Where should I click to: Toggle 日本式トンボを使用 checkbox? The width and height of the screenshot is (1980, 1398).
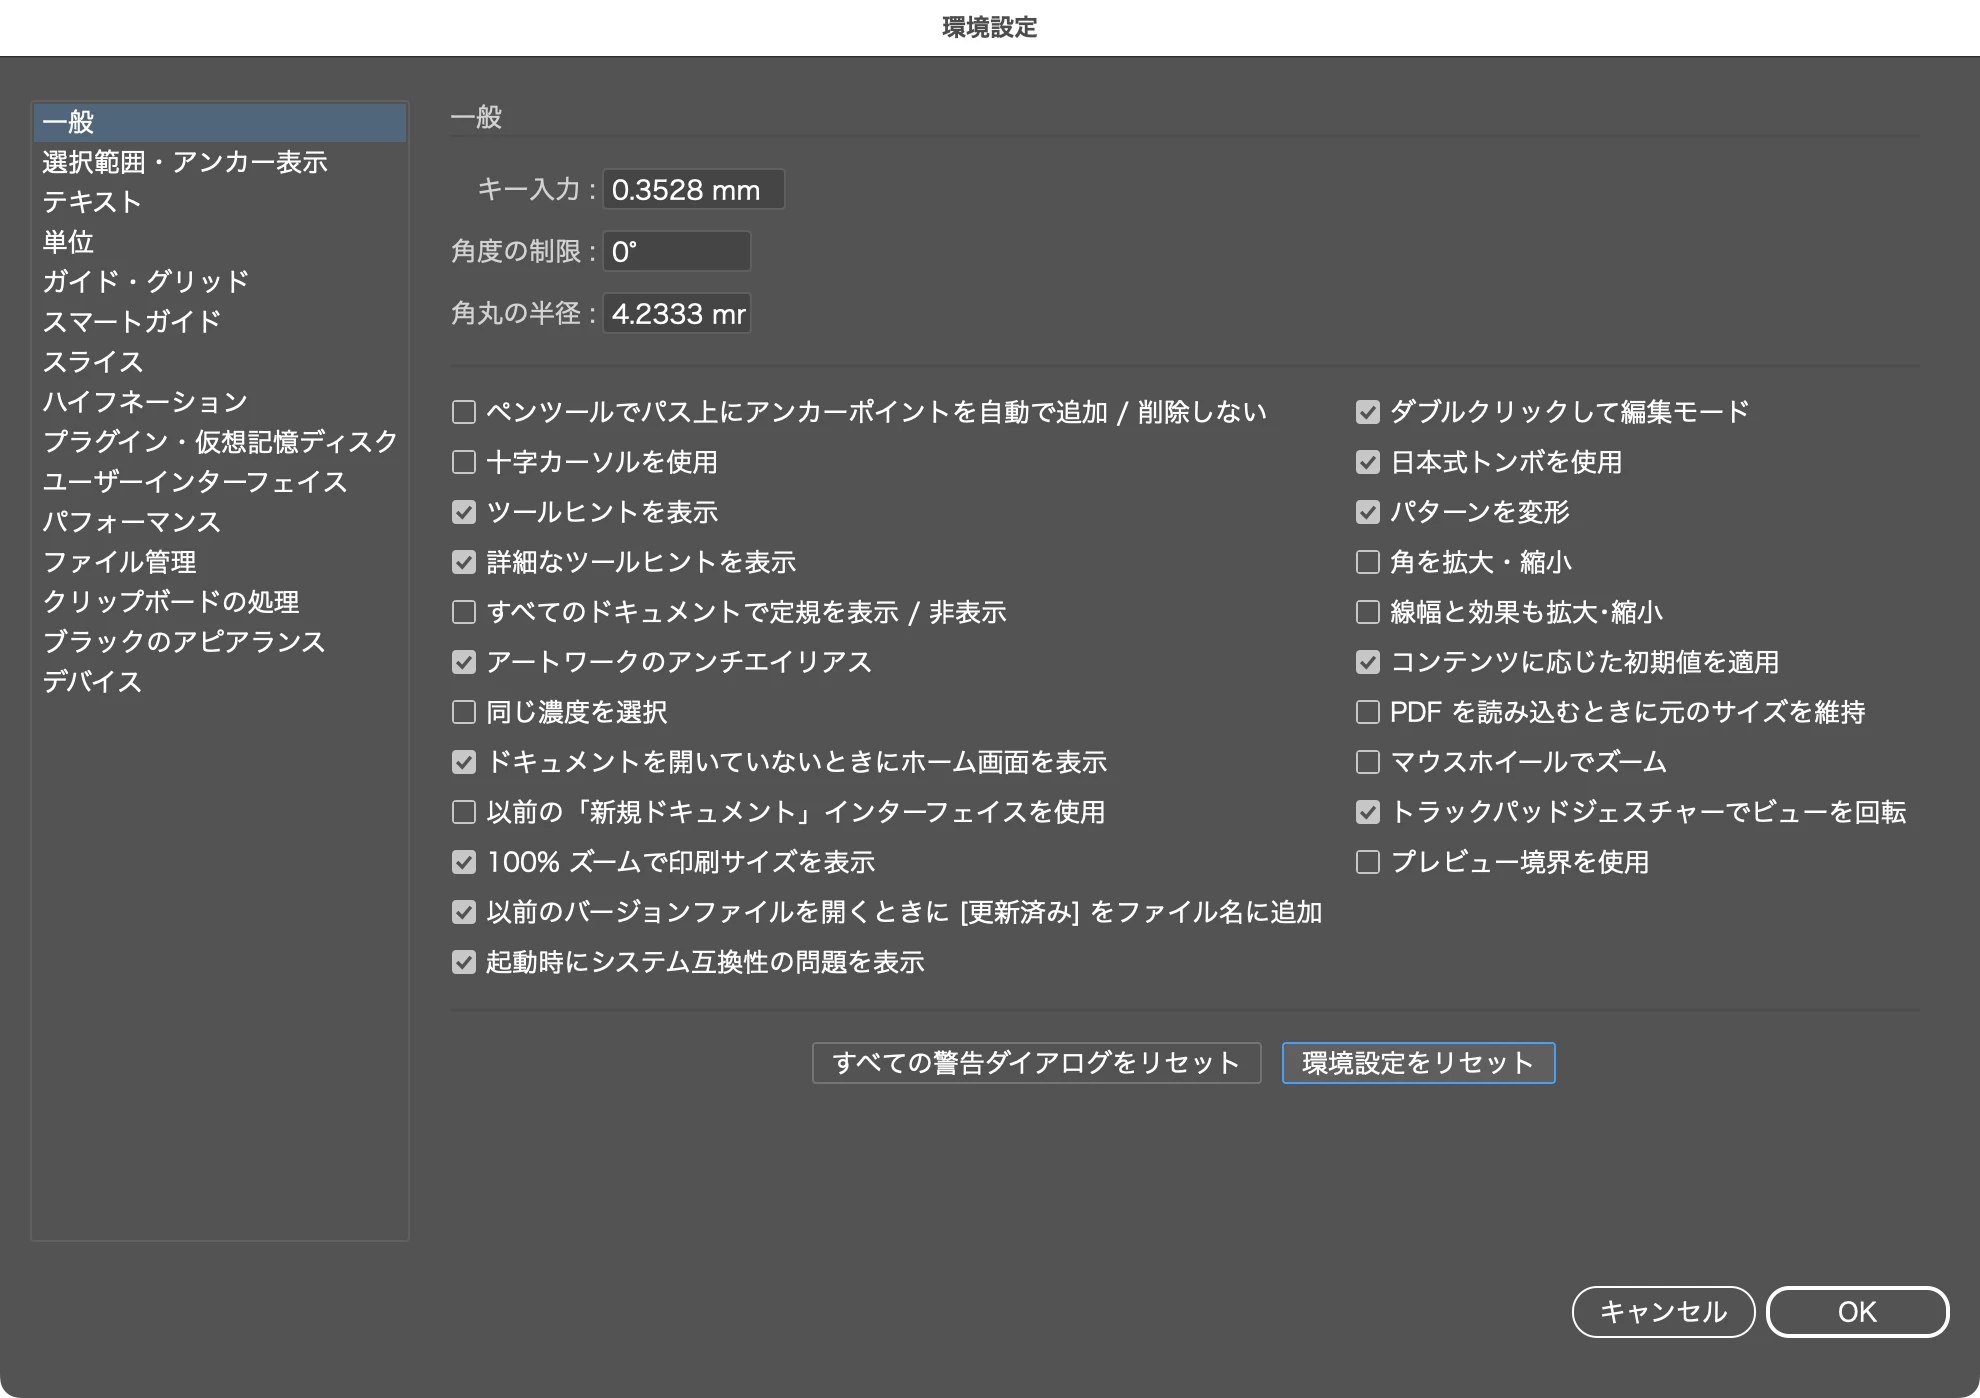point(1367,462)
